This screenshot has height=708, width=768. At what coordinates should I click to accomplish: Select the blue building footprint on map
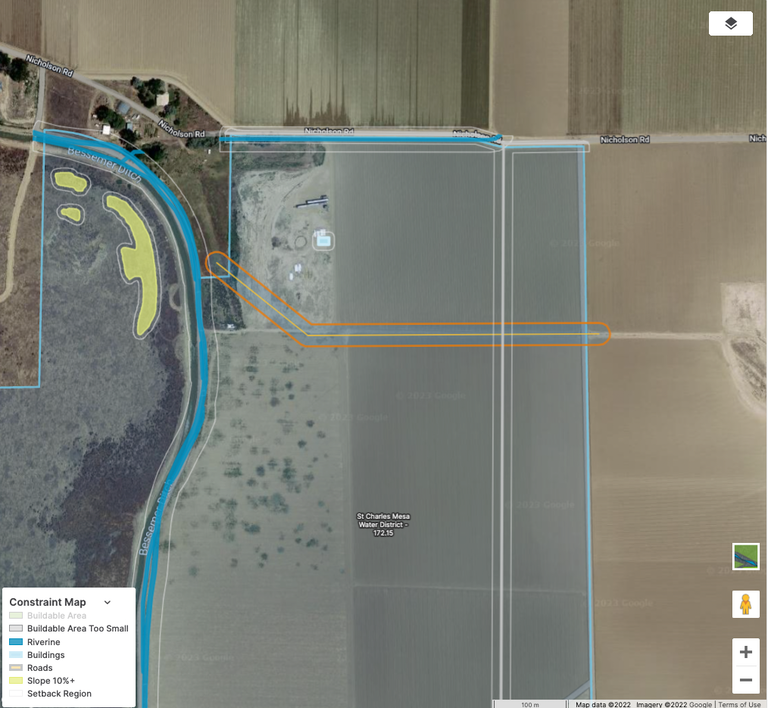coord(323,241)
